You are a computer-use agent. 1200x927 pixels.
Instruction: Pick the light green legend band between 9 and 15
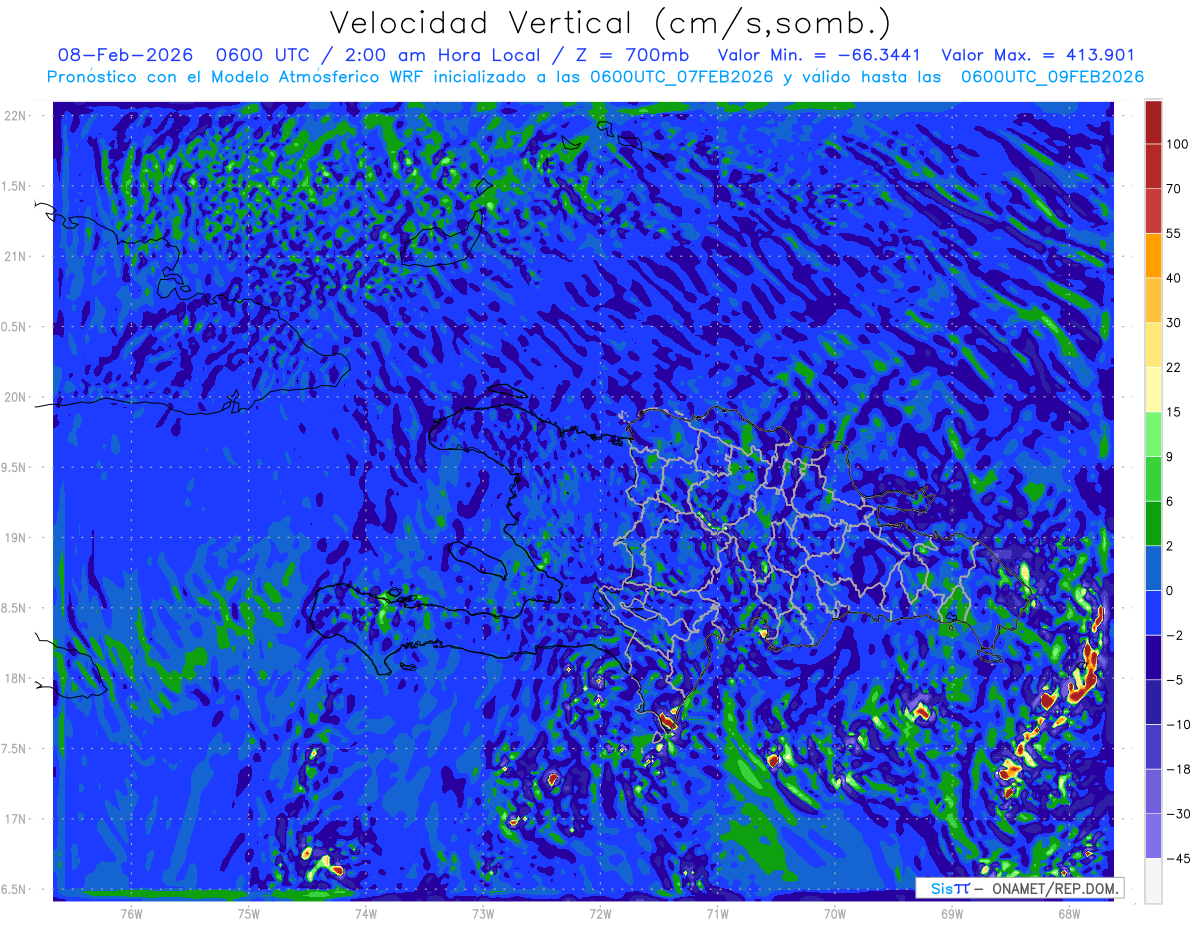point(1153,434)
